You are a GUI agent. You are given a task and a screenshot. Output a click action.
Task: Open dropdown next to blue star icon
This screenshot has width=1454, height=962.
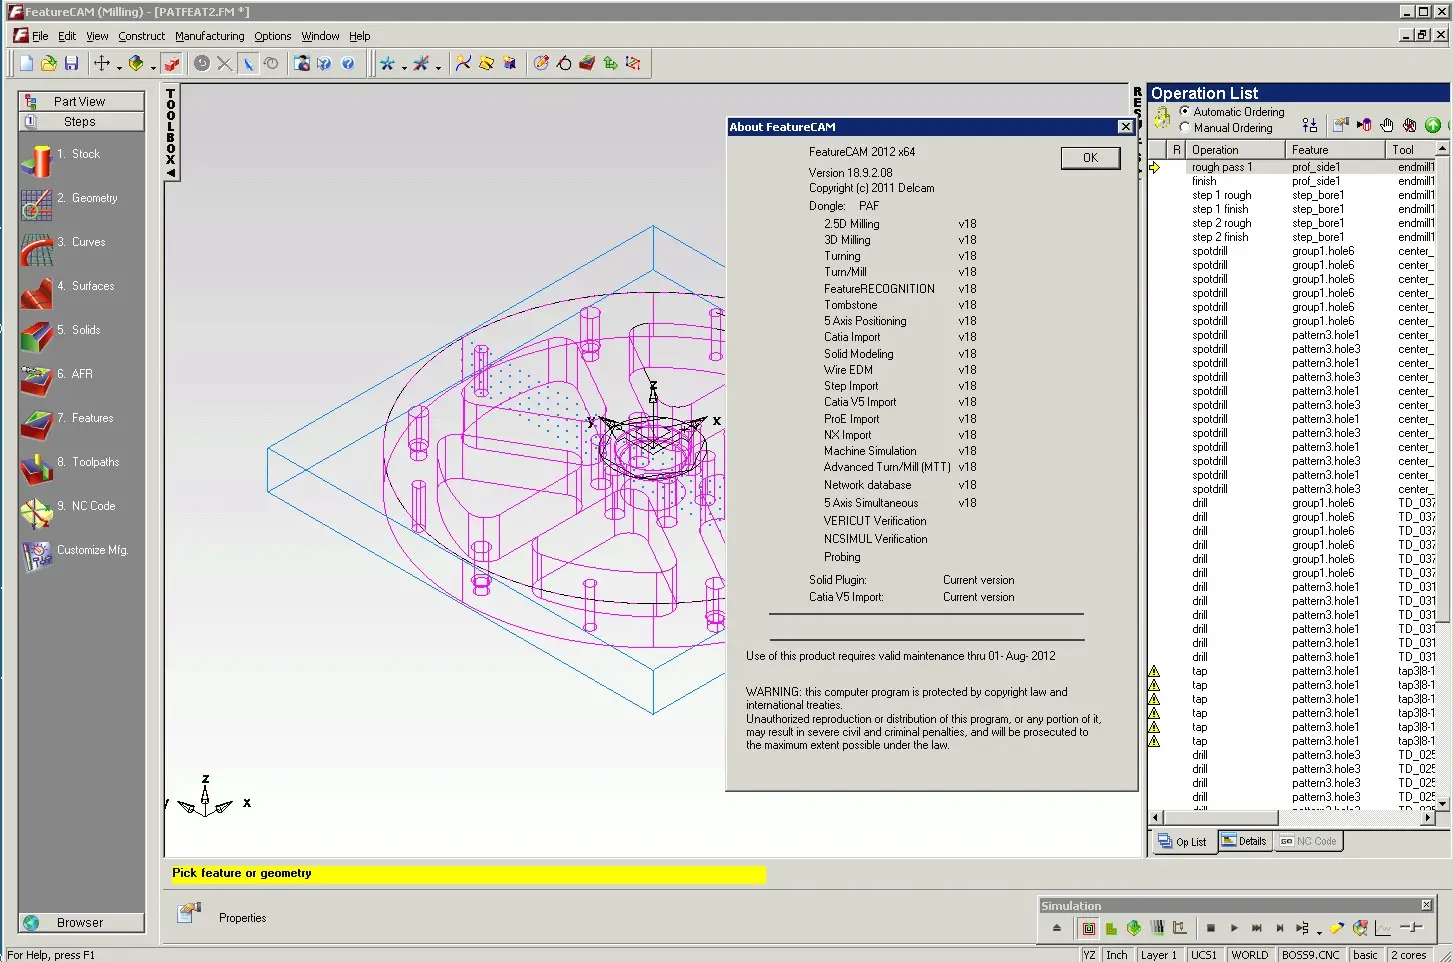[404, 68]
